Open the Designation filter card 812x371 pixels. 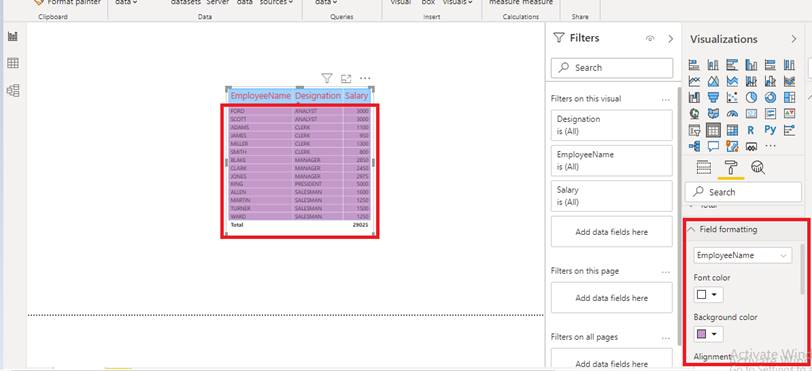point(612,125)
